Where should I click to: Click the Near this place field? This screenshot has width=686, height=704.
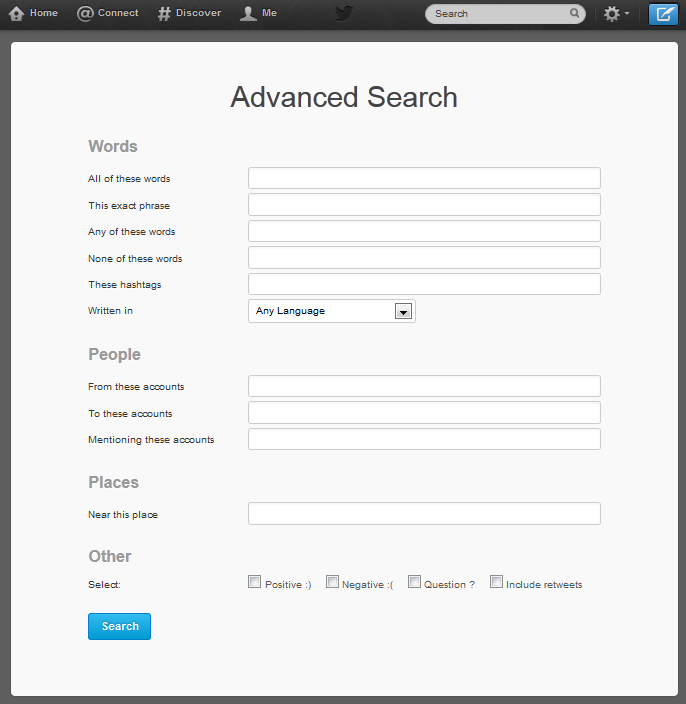point(424,514)
